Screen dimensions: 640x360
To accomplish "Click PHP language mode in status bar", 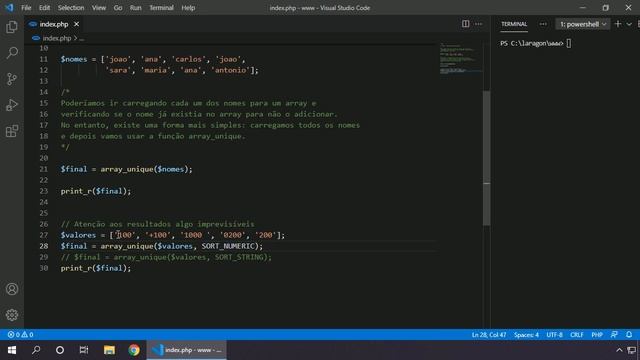I will pyautogui.click(x=597, y=335).
